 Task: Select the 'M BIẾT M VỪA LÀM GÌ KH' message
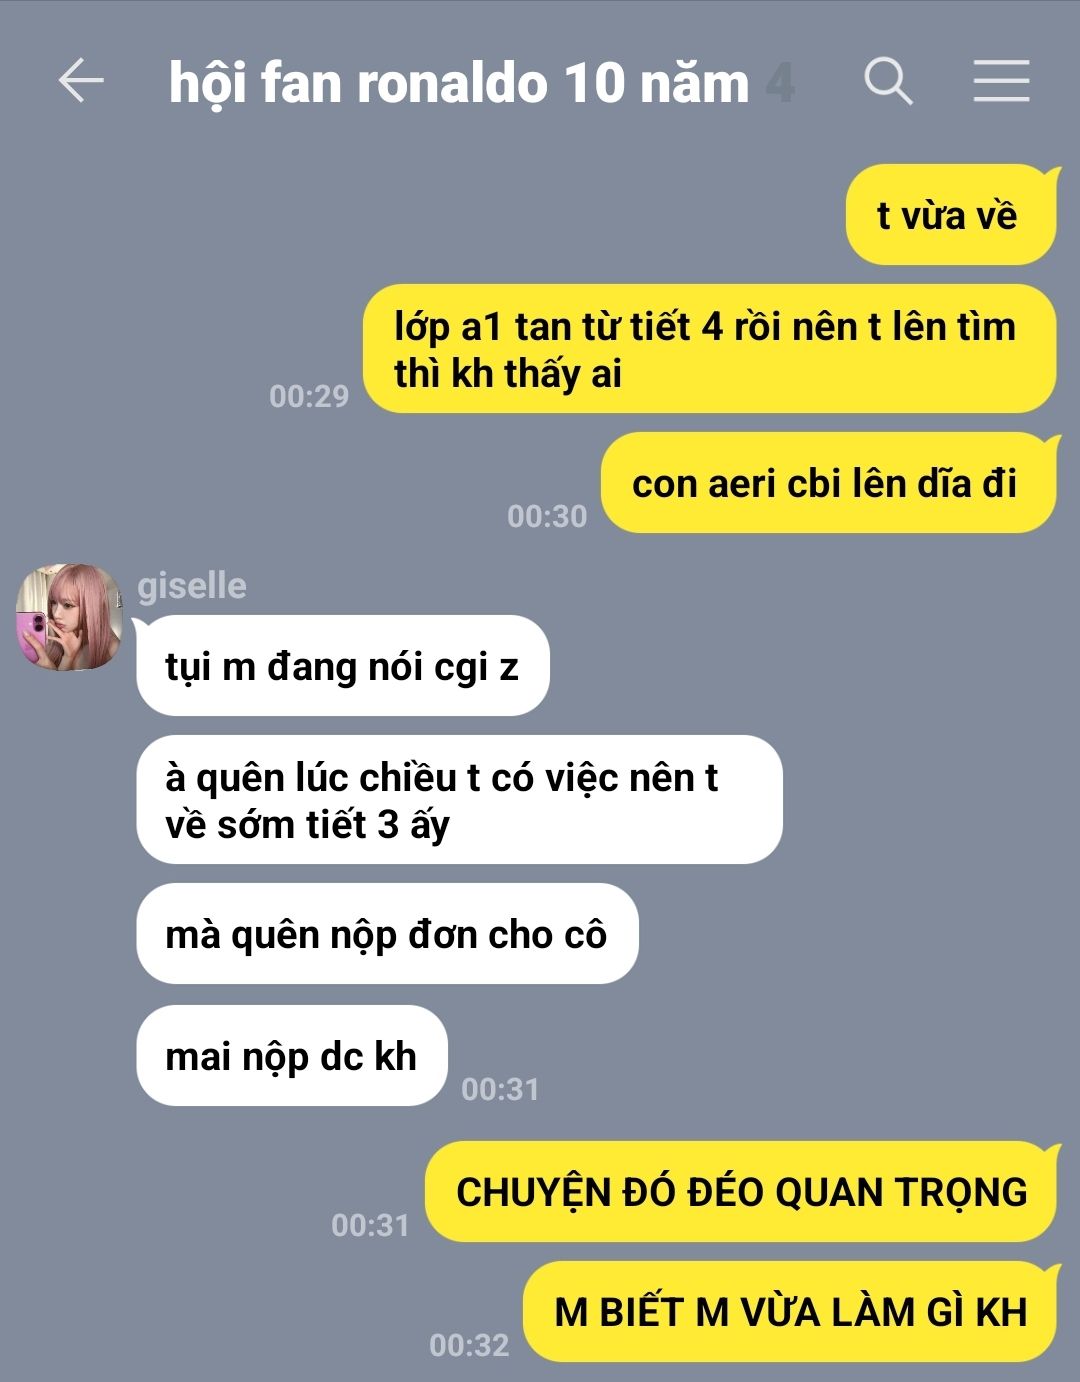(x=790, y=1312)
